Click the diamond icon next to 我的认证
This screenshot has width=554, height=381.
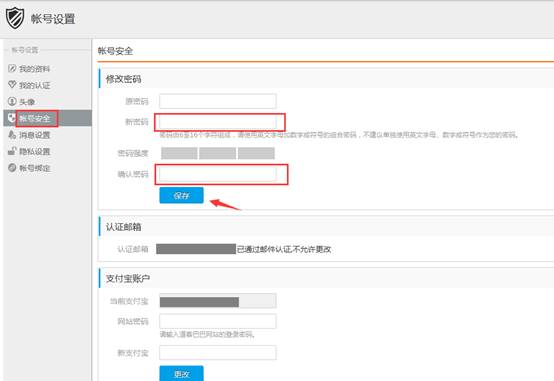tap(12, 85)
